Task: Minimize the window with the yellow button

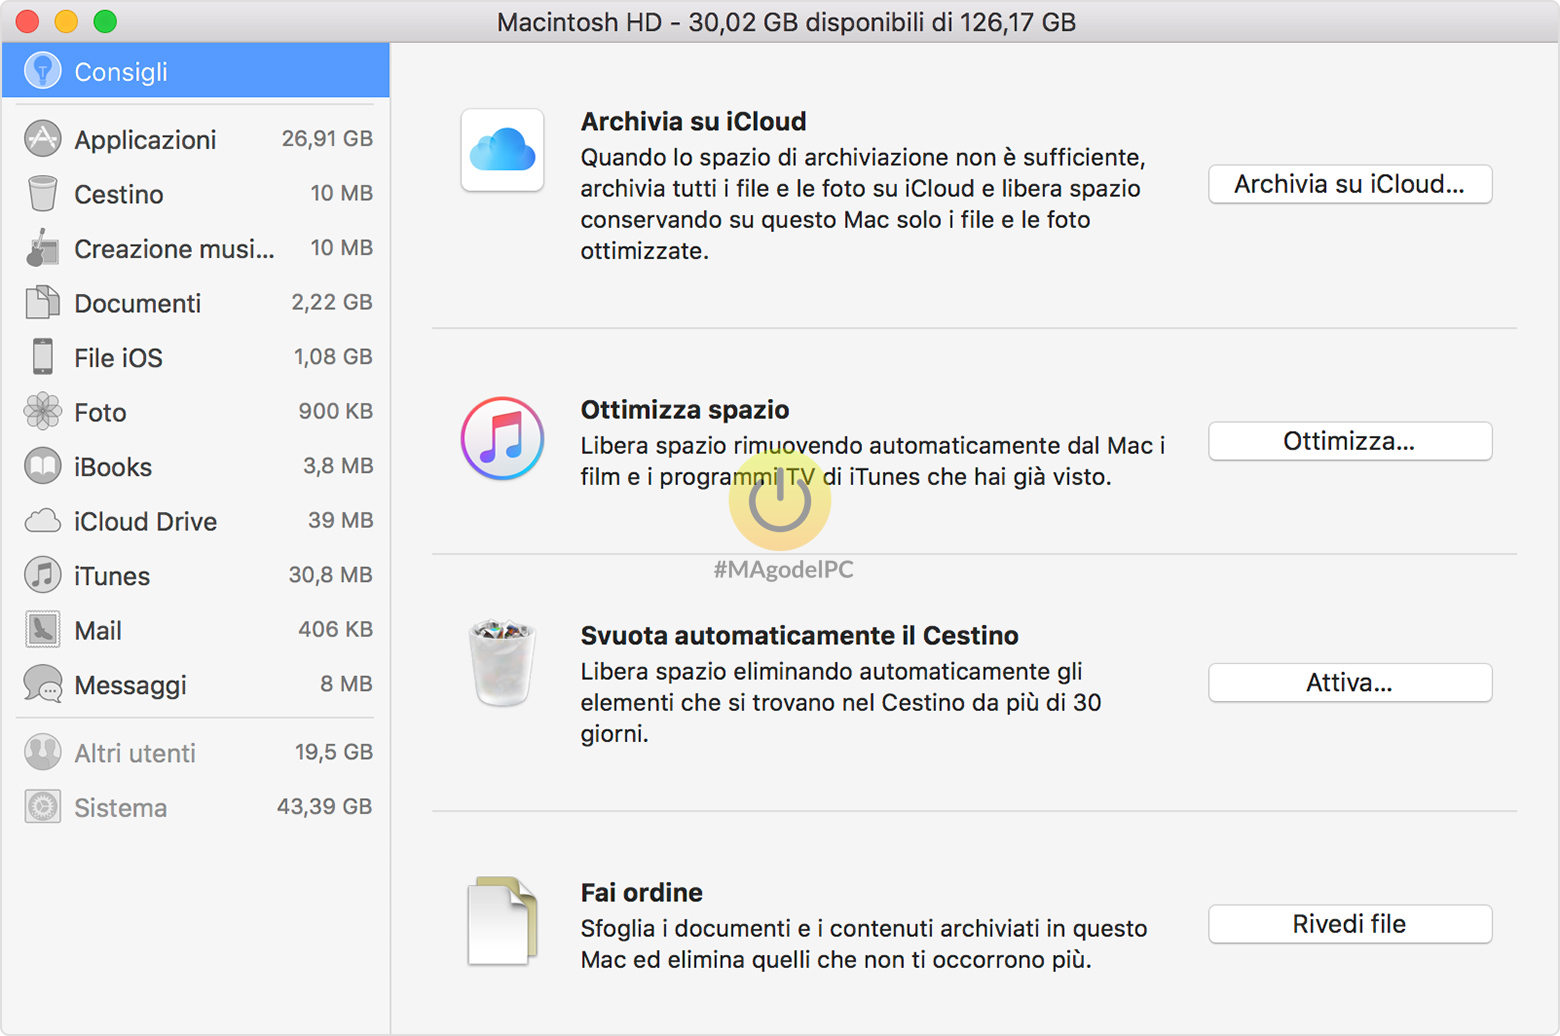Action: [66, 21]
